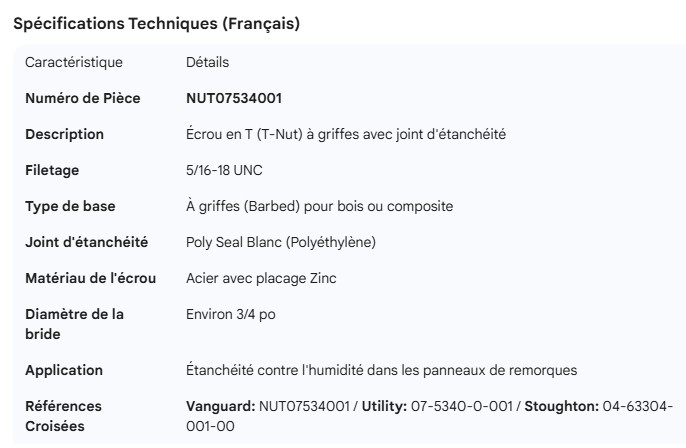Click the '5/16-18 UNC' thread value
686x448 pixels.
(x=224, y=170)
